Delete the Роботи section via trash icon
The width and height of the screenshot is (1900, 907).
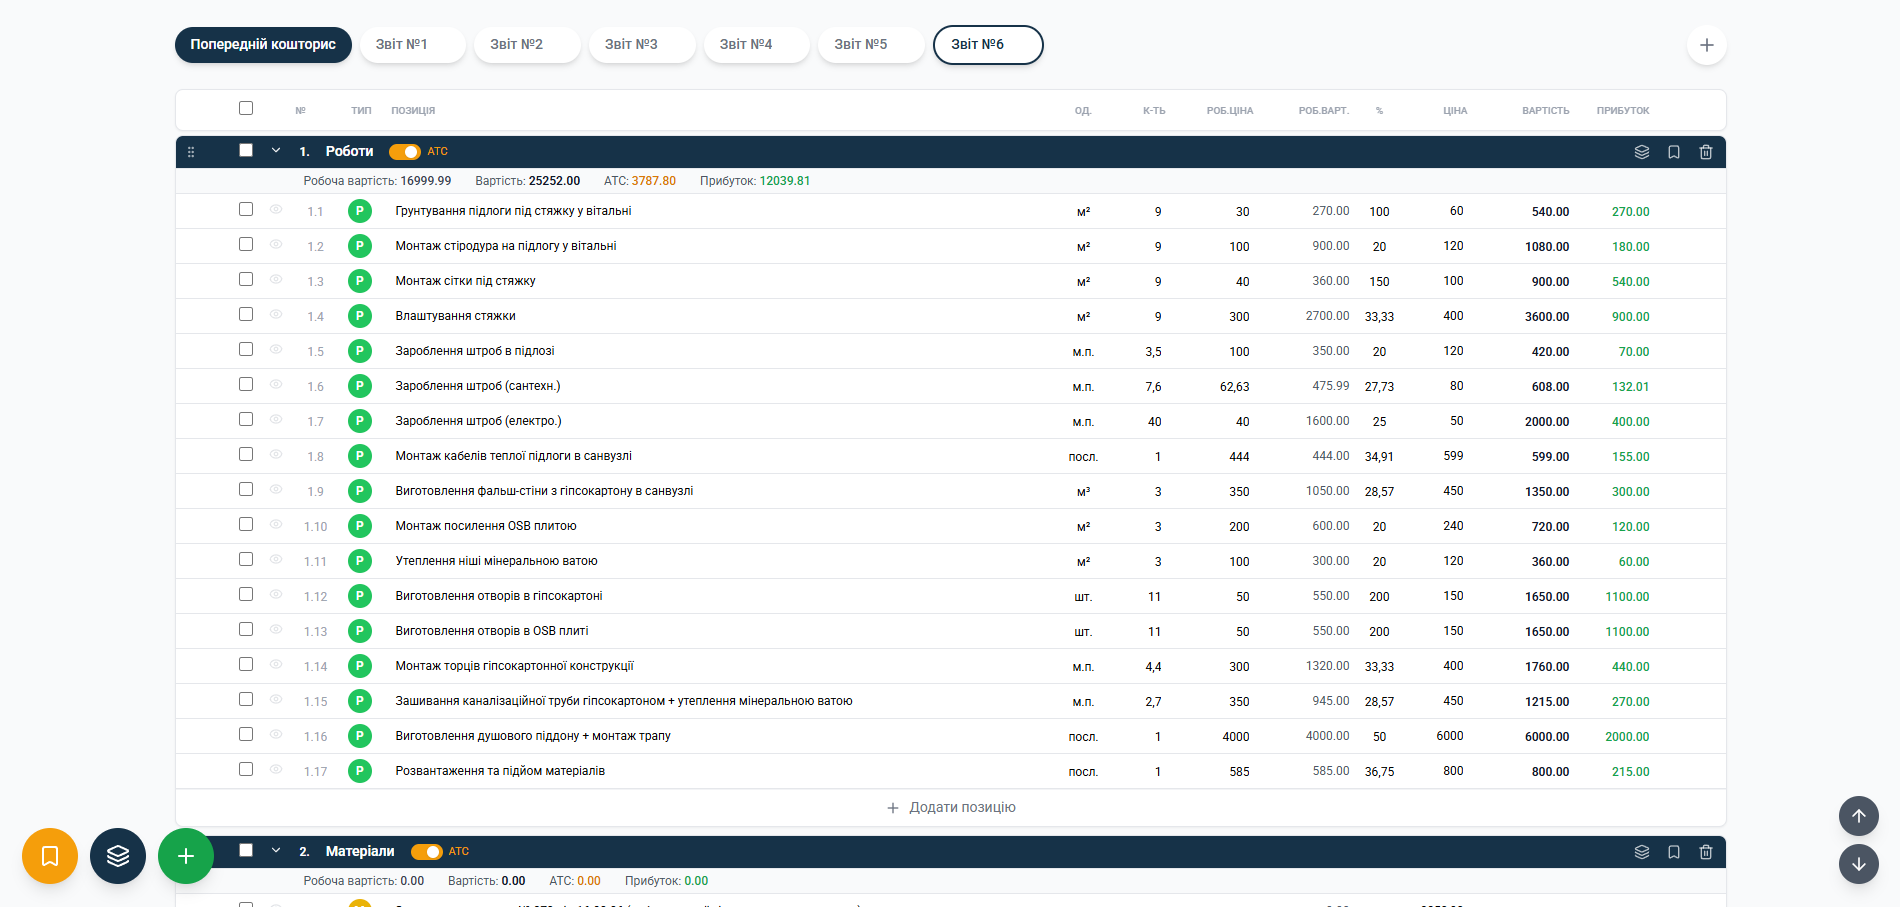click(x=1707, y=152)
